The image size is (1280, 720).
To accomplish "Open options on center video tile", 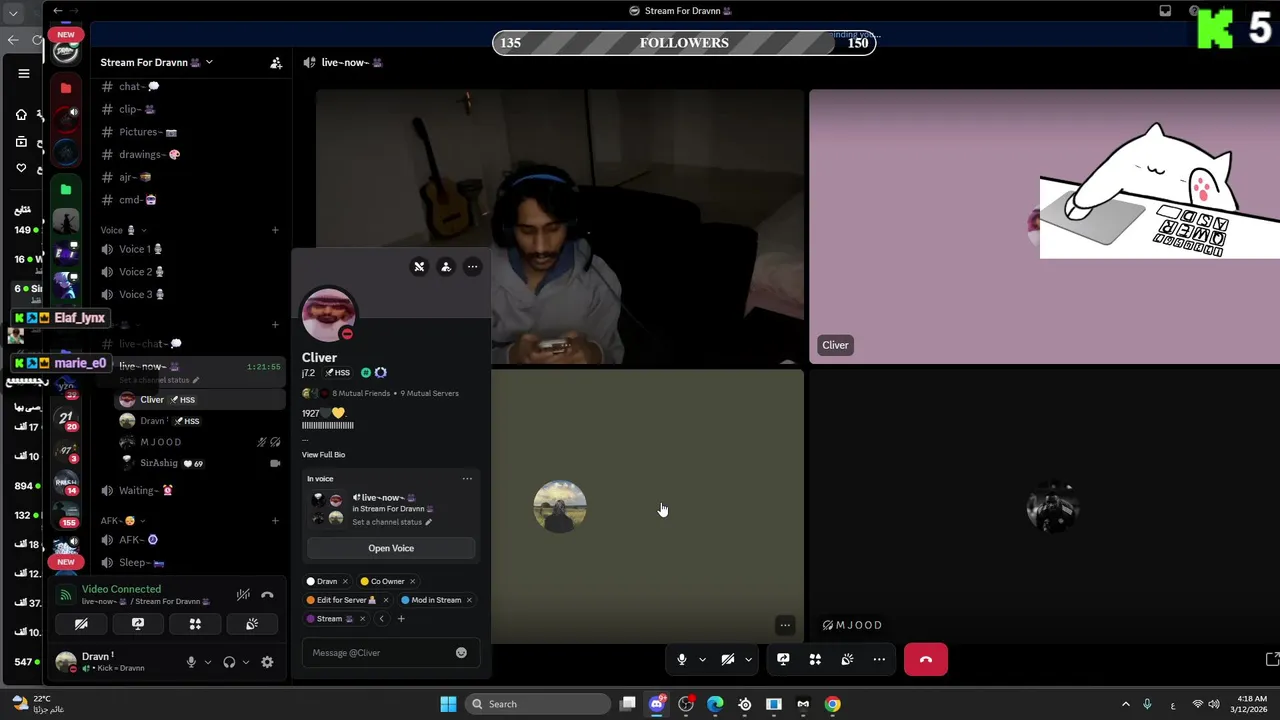I will tap(785, 626).
